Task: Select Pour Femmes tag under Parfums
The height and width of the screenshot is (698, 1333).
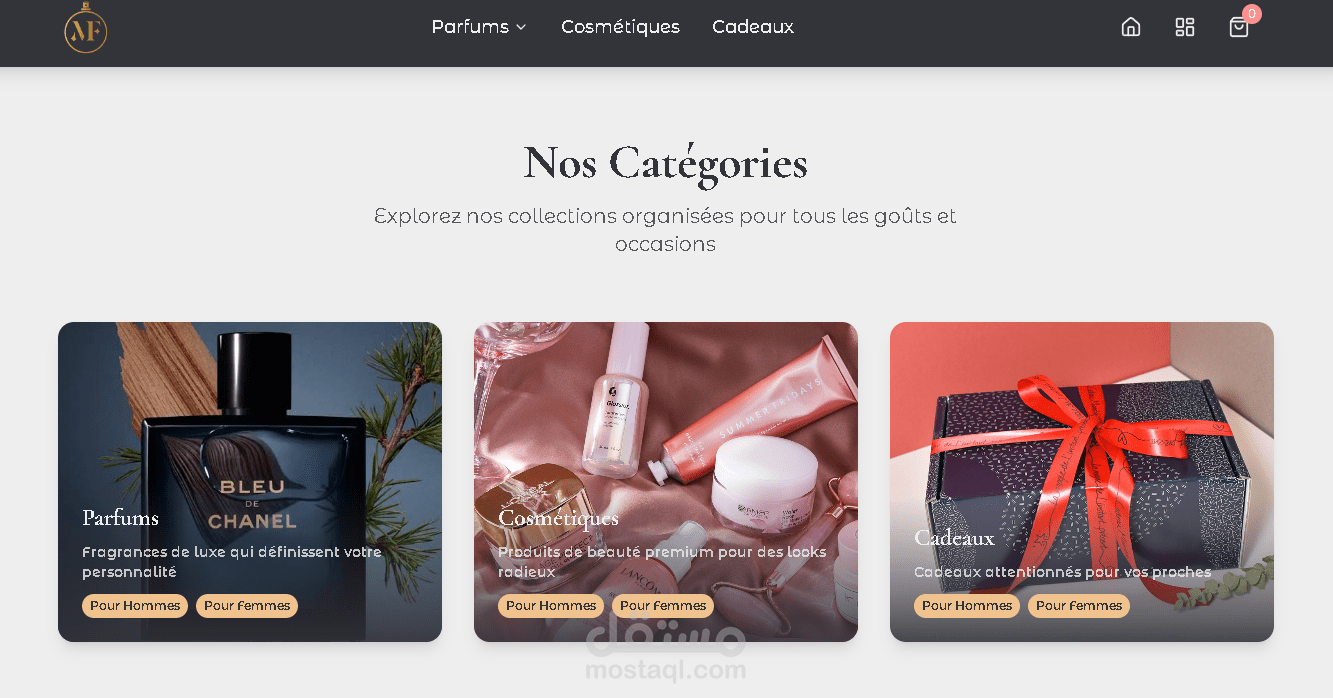Action: (247, 606)
